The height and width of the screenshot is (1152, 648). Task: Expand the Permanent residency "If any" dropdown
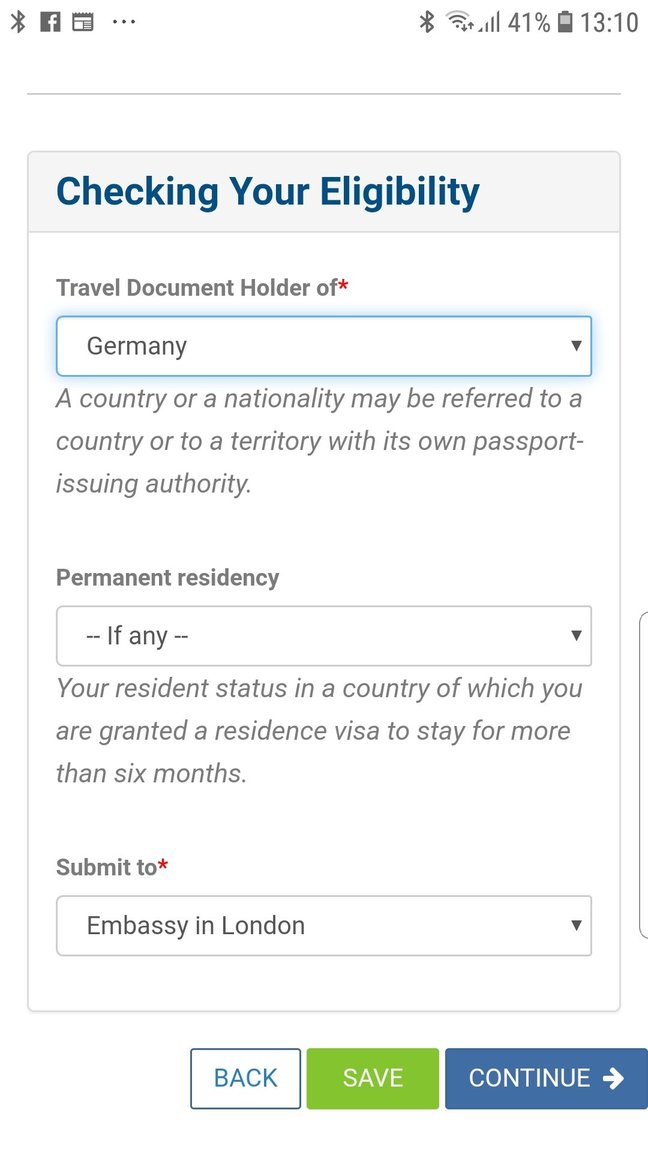323,636
